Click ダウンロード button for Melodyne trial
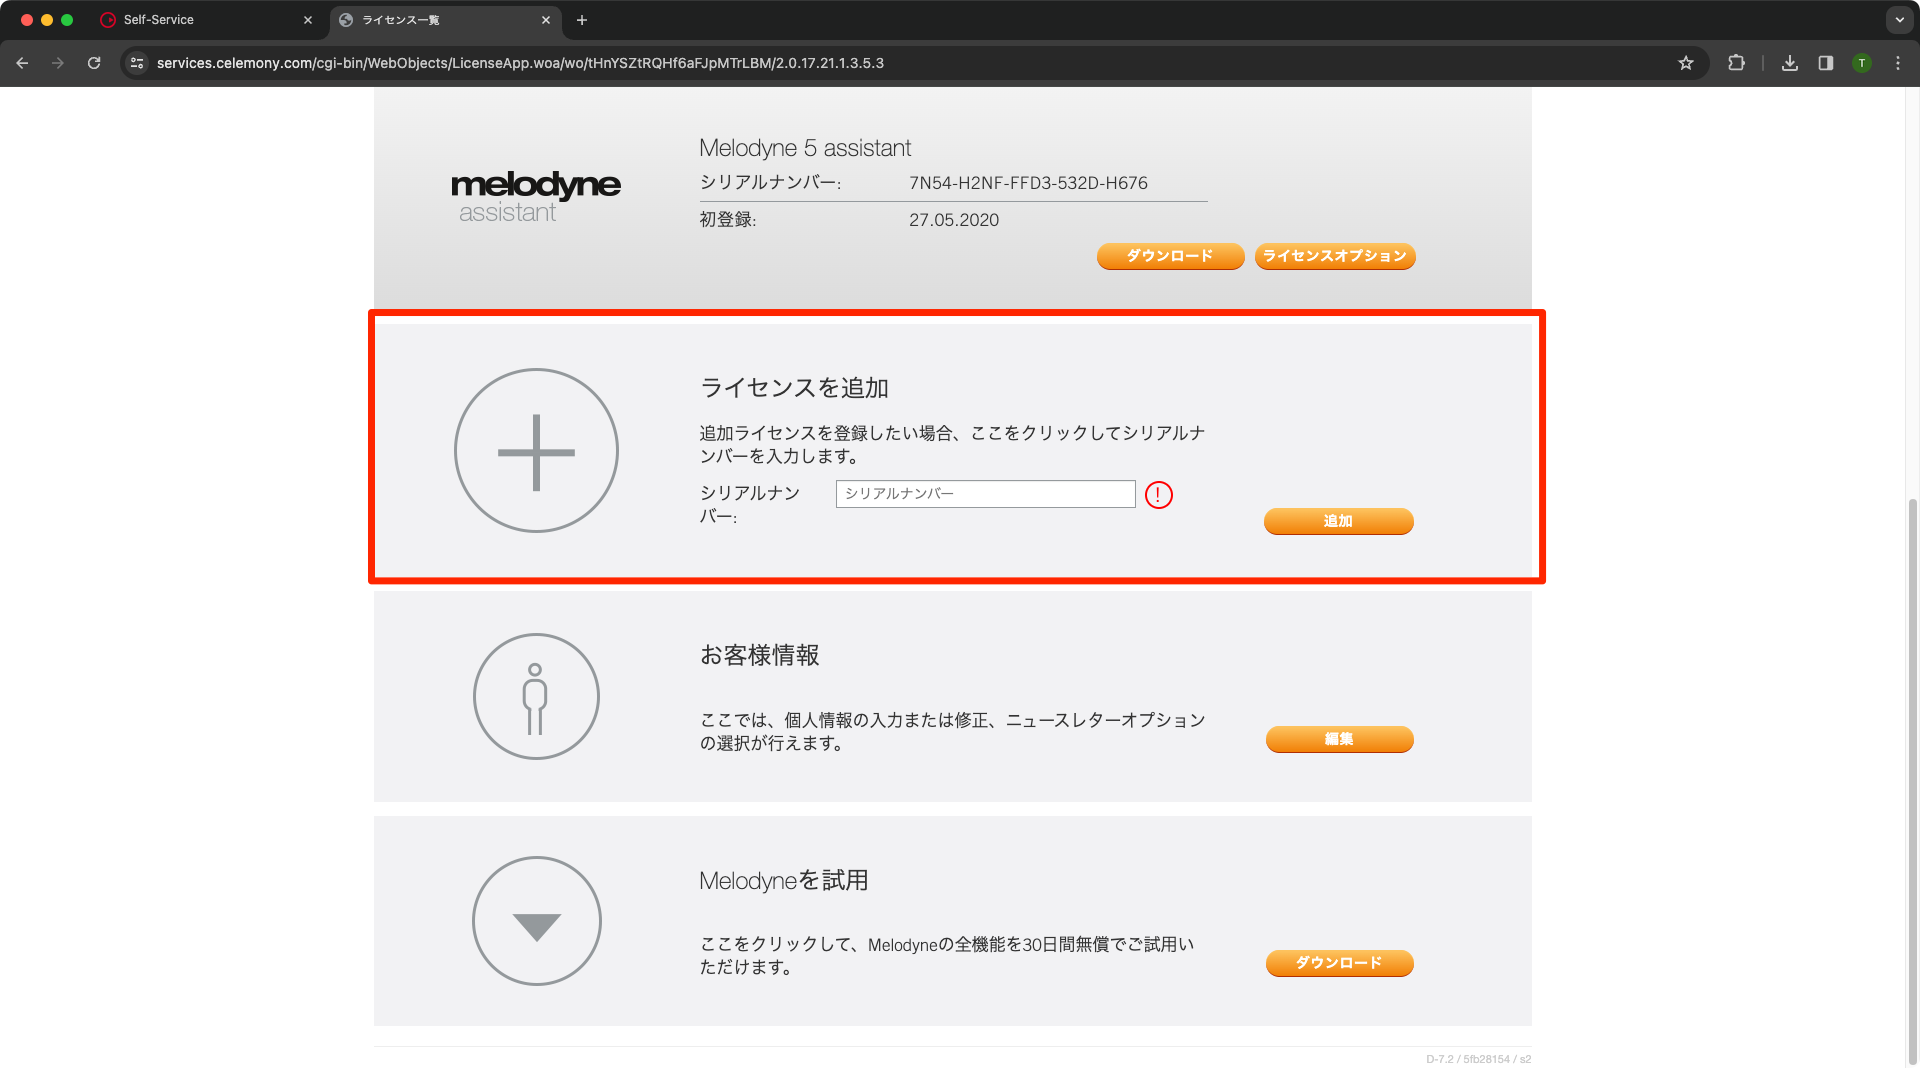Image resolution: width=1920 pixels, height=1068 pixels. coord(1339,963)
